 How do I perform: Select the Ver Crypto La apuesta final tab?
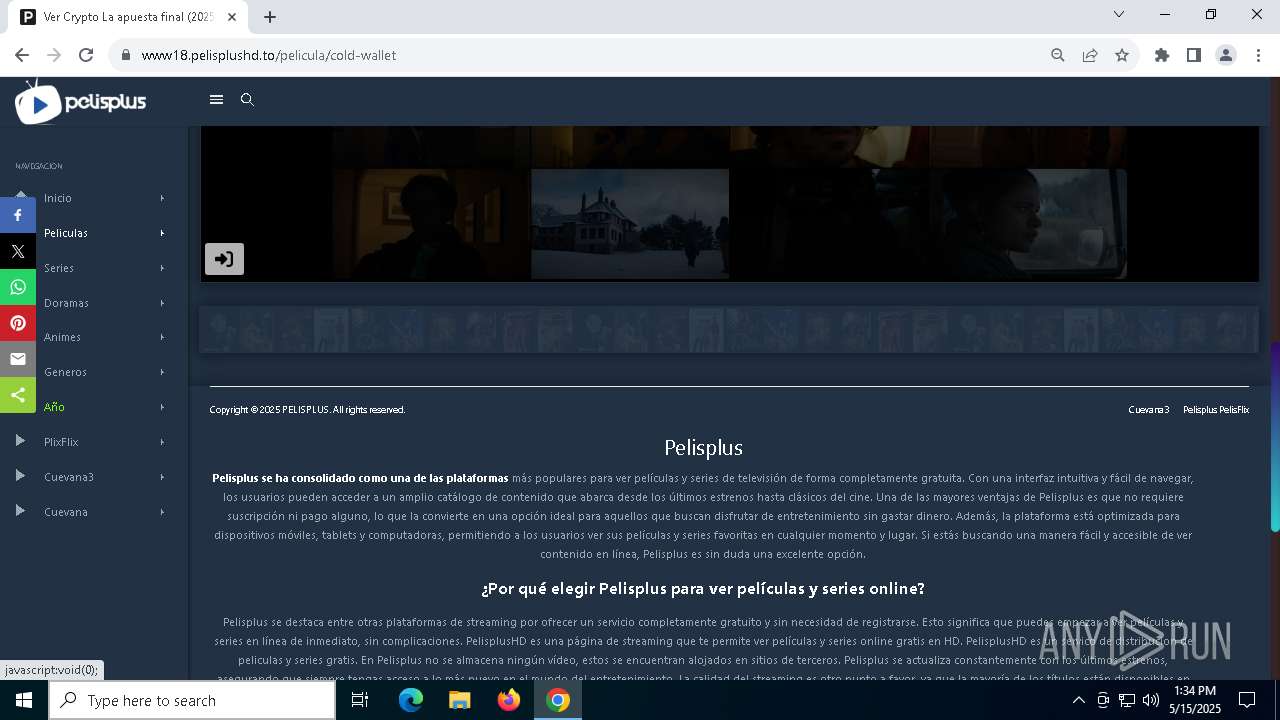pos(130,17)
